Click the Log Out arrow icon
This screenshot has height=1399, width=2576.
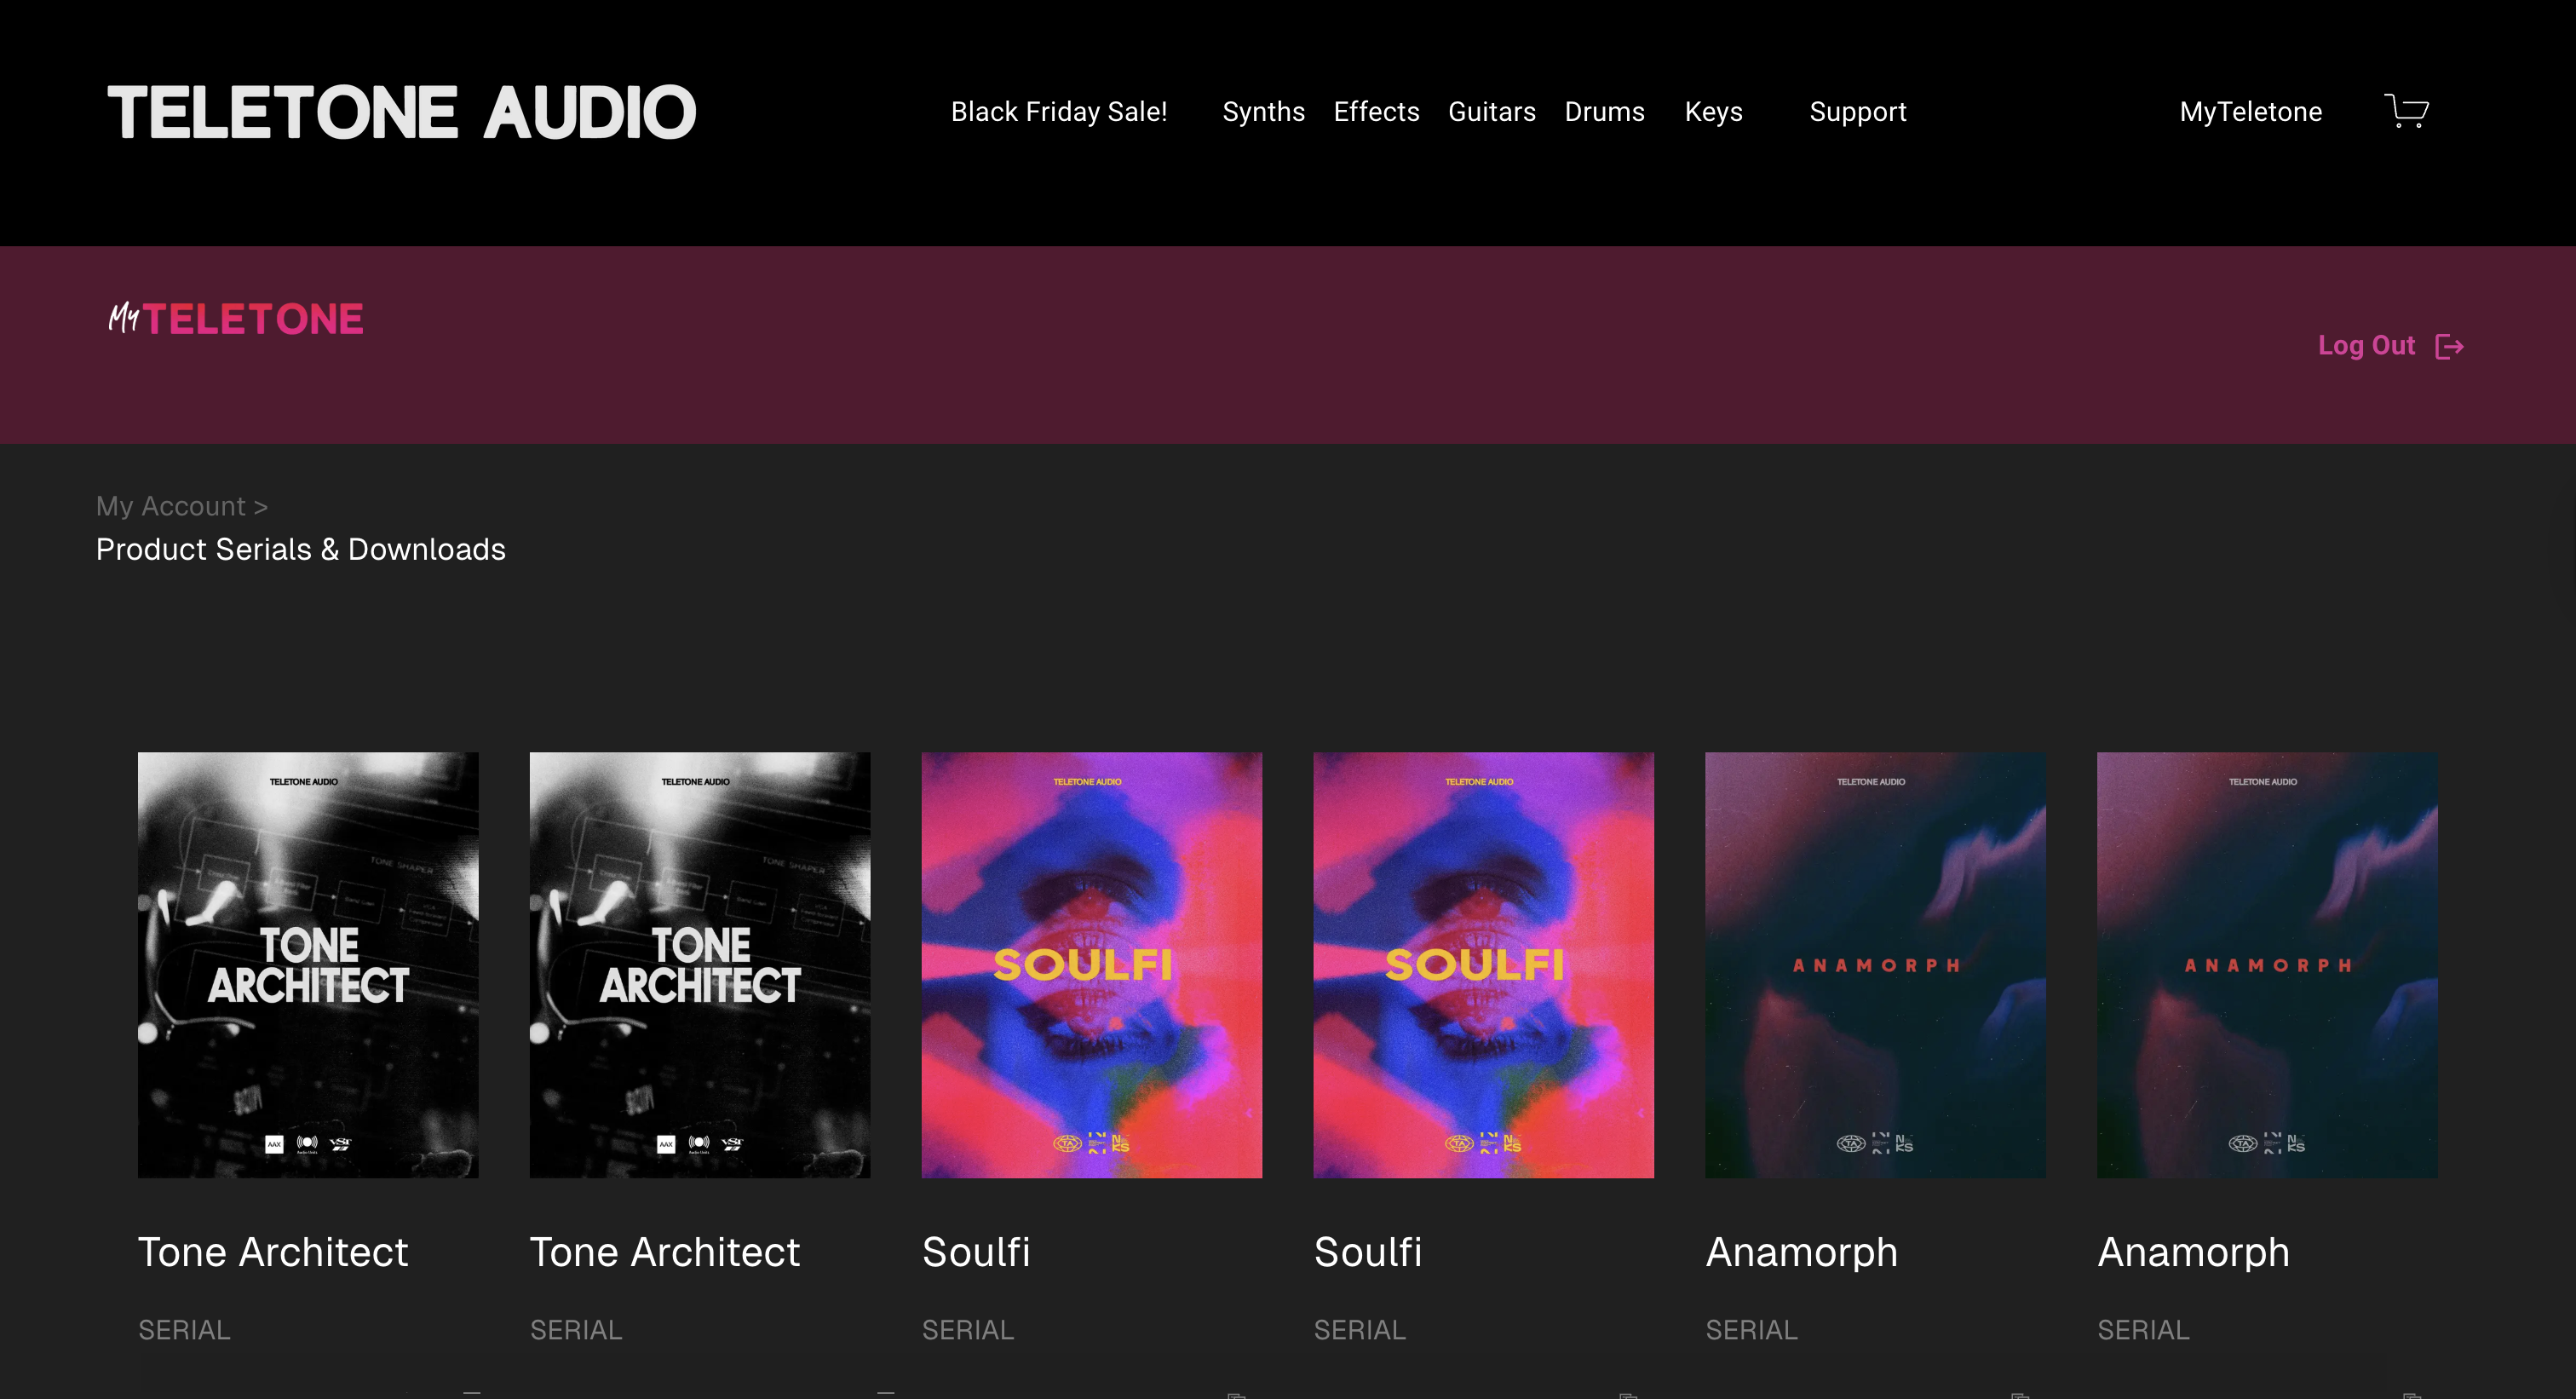point(2449,346)
